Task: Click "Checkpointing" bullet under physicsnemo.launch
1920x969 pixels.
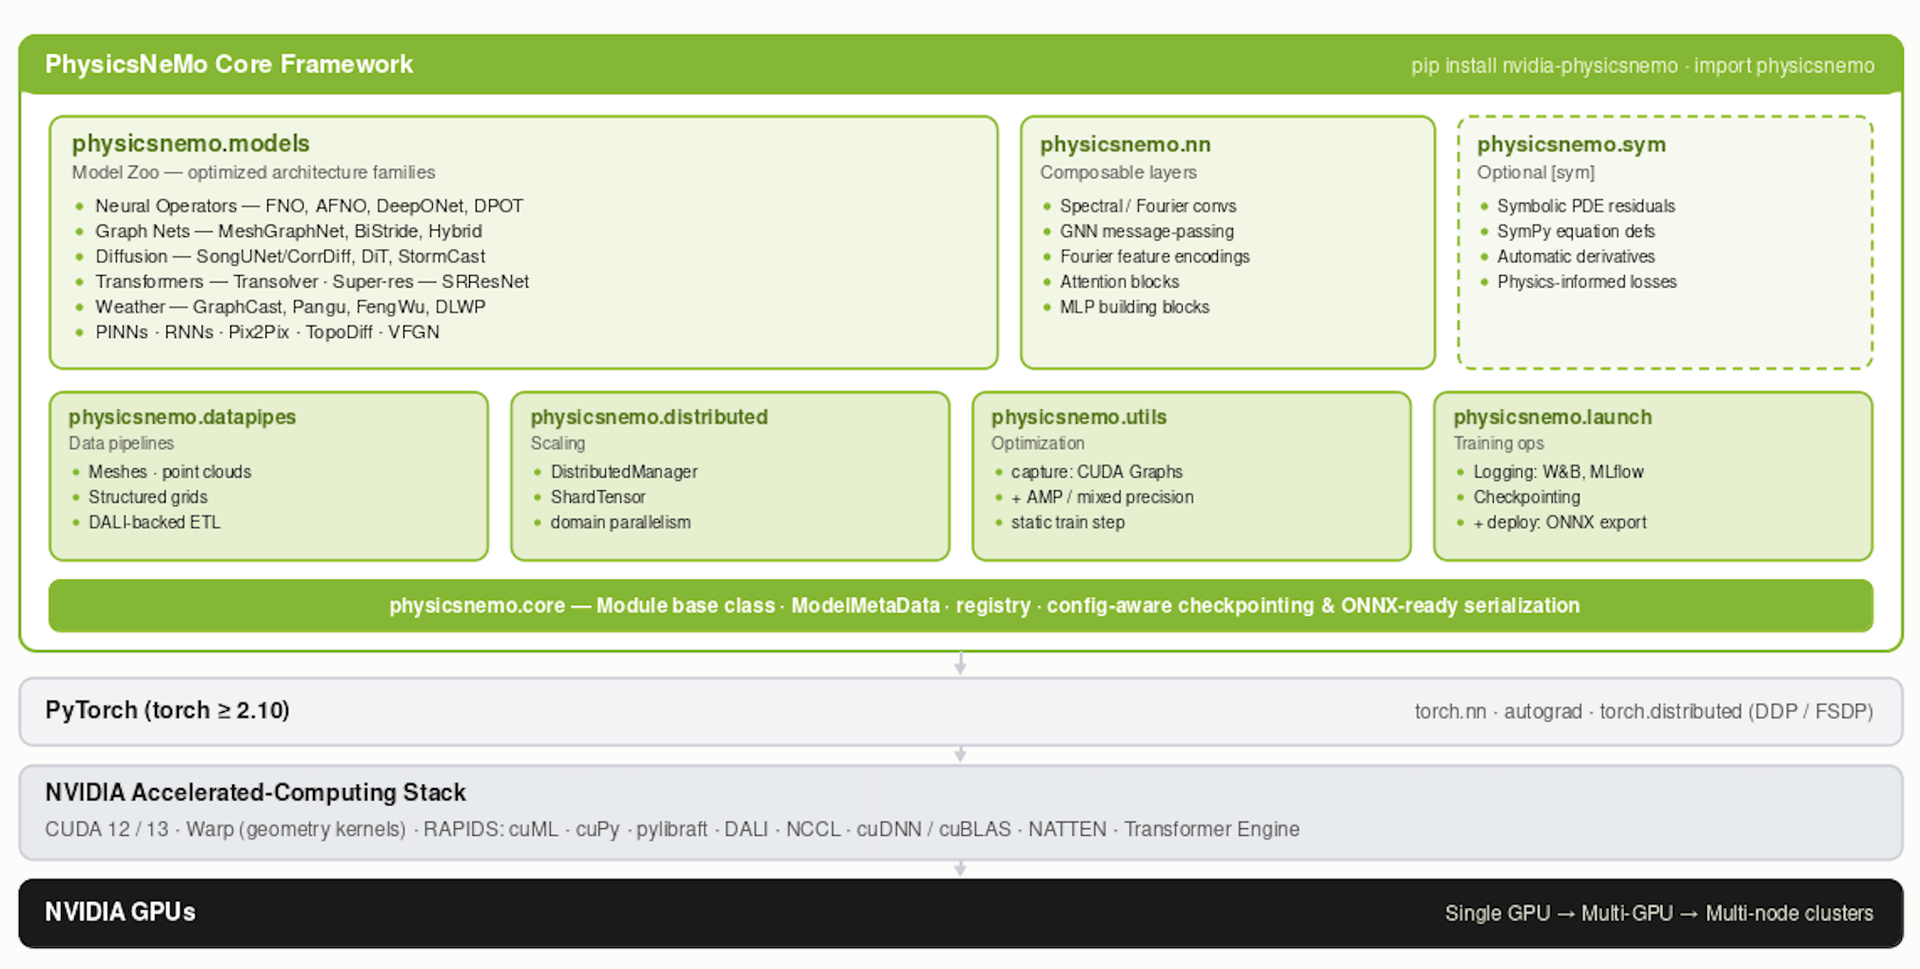Action: [1527, 497]
